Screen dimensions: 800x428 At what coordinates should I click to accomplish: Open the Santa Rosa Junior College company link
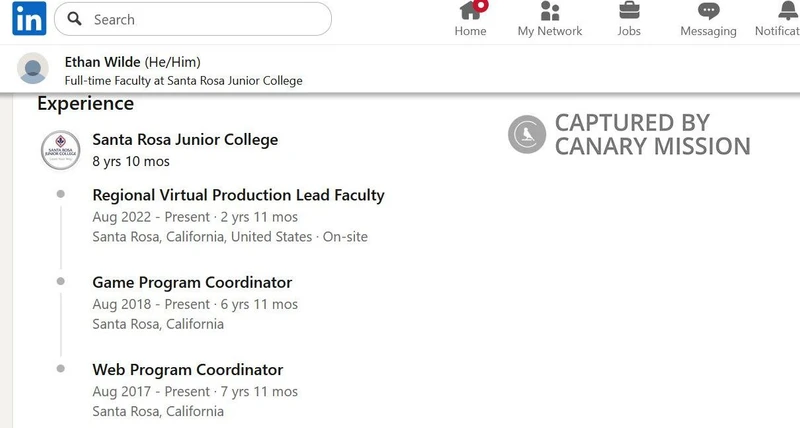[x=185, y=139]
